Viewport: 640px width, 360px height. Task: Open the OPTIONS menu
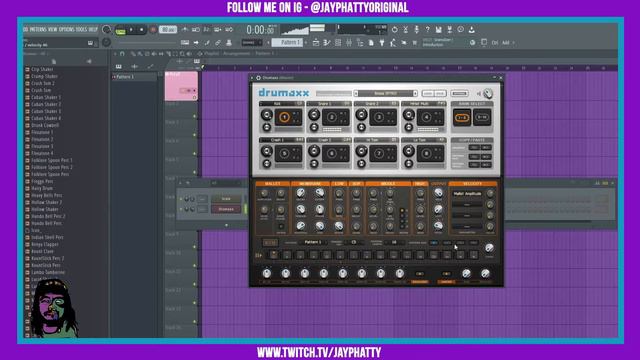tap(67, 29)
